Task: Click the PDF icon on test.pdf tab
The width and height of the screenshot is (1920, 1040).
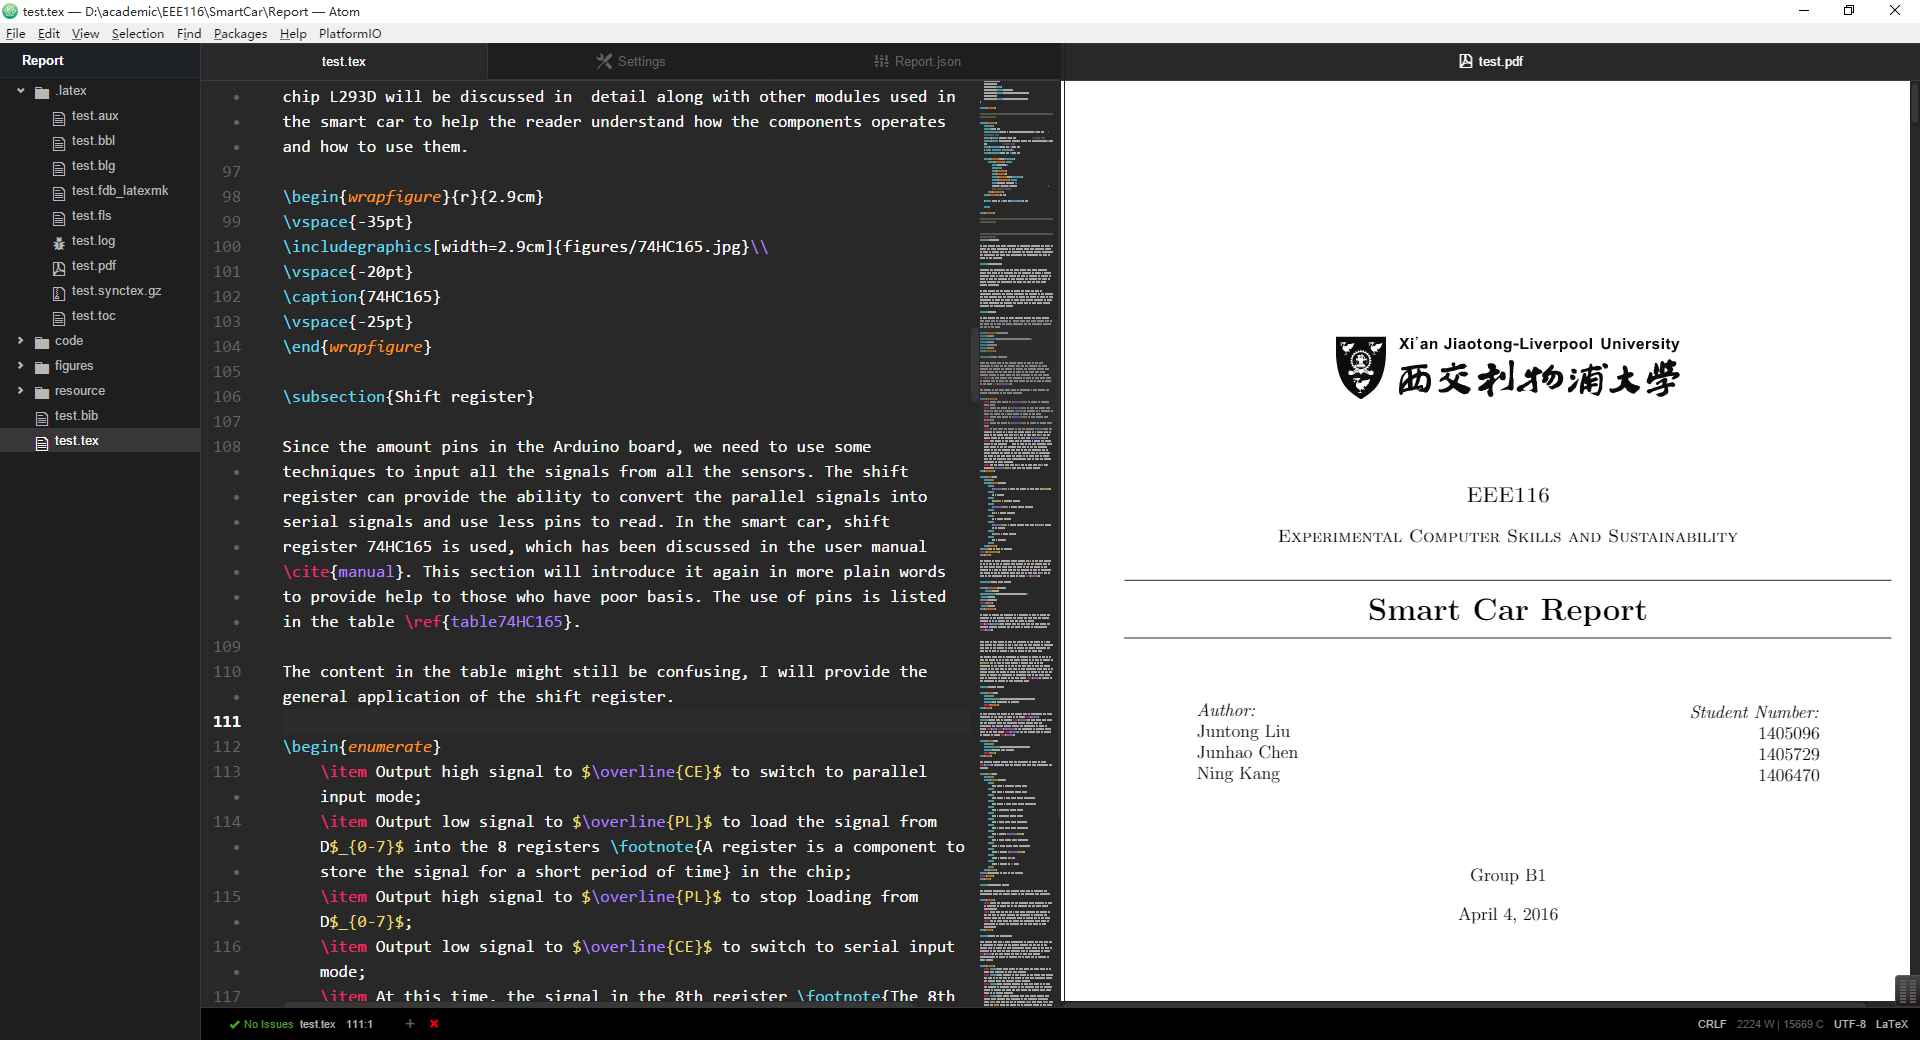Action: tap(1465, 61)
